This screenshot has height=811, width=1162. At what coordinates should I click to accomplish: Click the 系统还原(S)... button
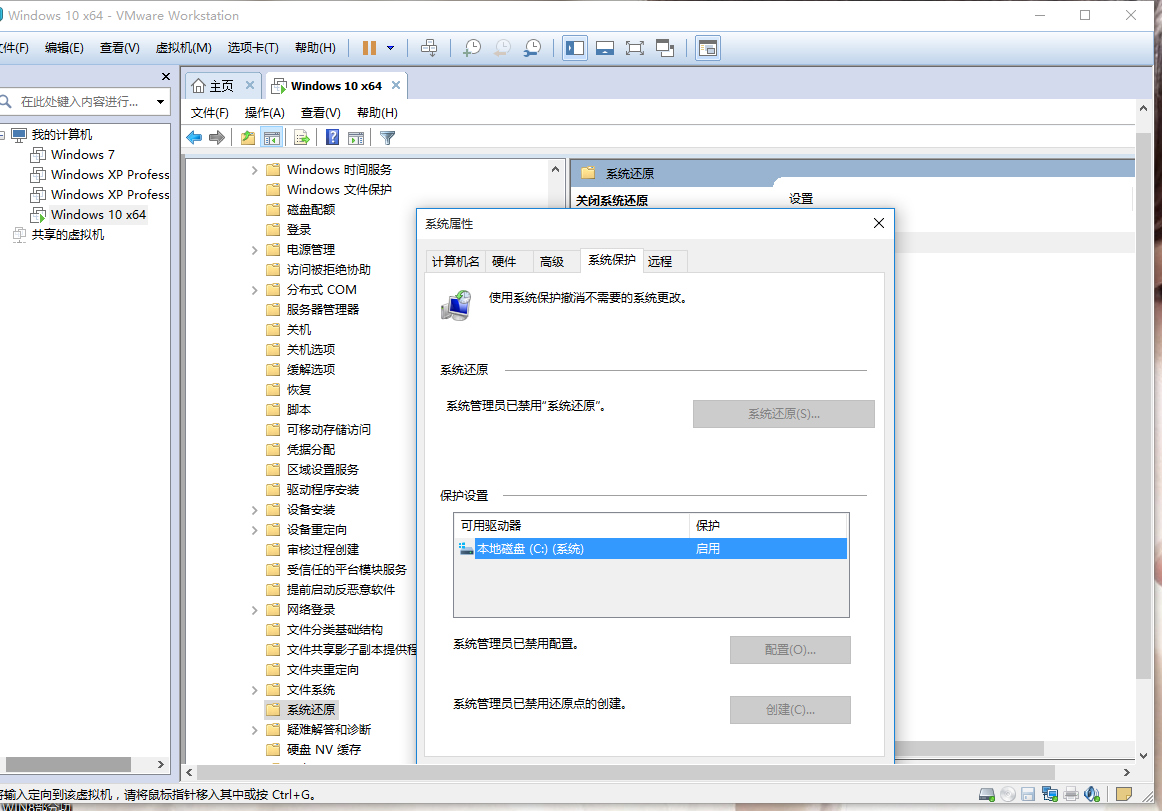[x=783, y=414]
